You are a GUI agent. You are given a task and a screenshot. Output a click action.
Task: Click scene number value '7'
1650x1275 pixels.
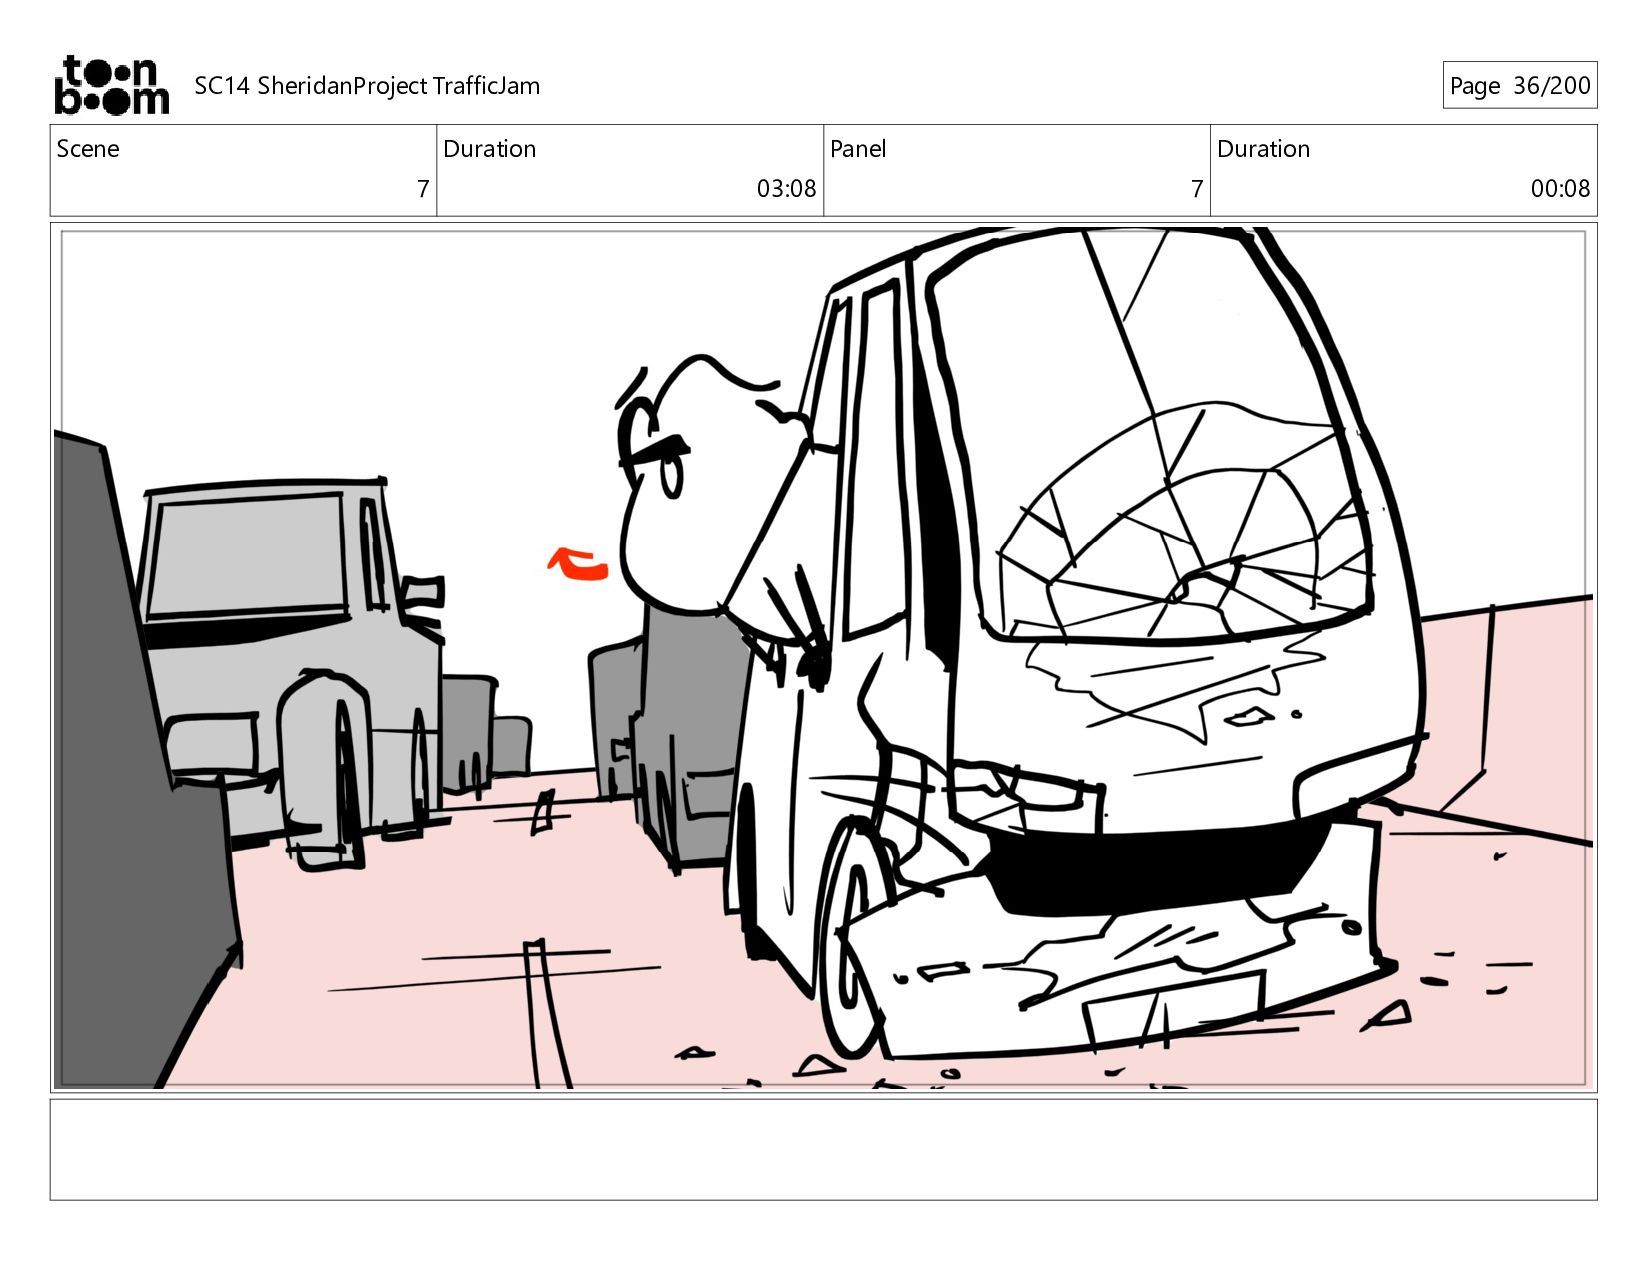pyautogui.click(x=423, y=189)
